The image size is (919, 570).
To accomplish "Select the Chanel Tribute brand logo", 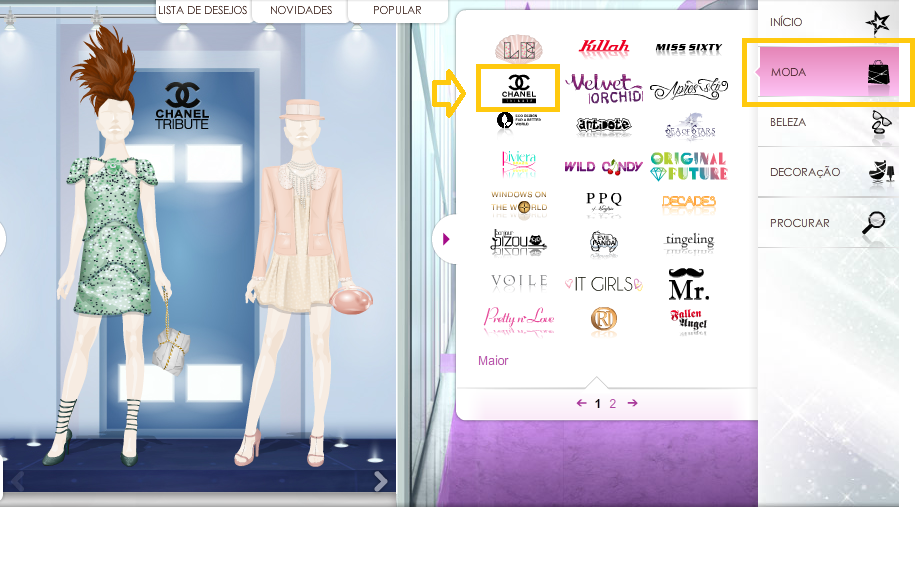I will (x=519, y=88).
